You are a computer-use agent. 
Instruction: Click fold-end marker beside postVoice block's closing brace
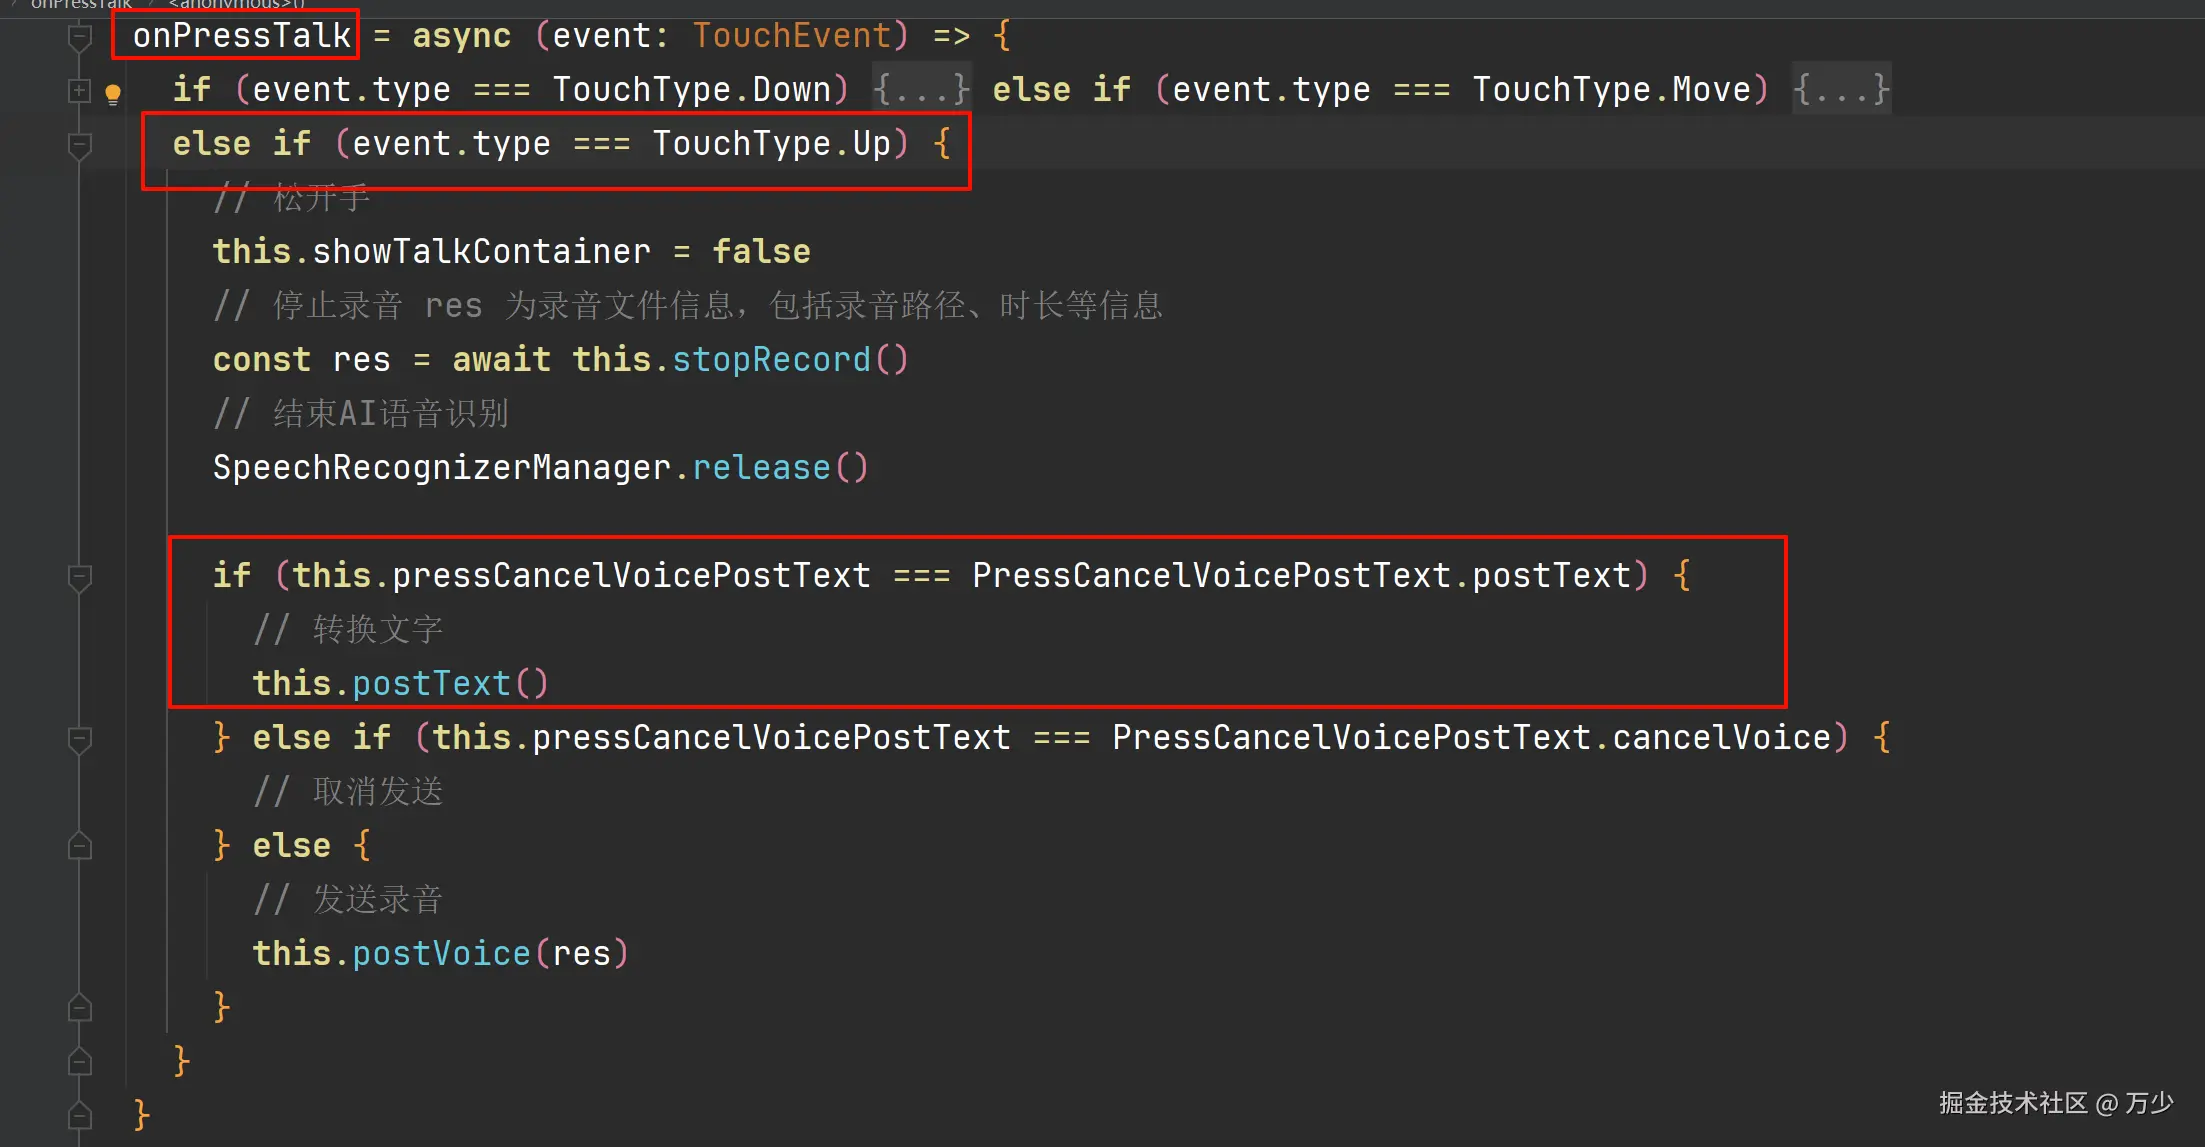click(80, 1007)
